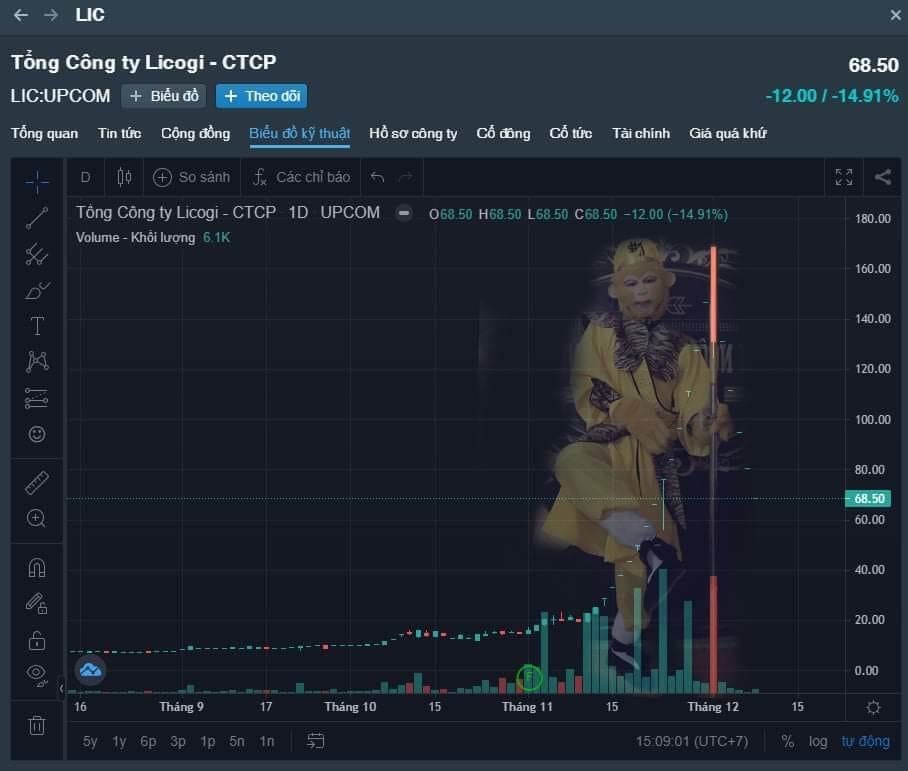Screen dimensions: 908x771
Task: Click the chart title Tổng Công ty Licogi legend
Action: (x=176, y=213)
